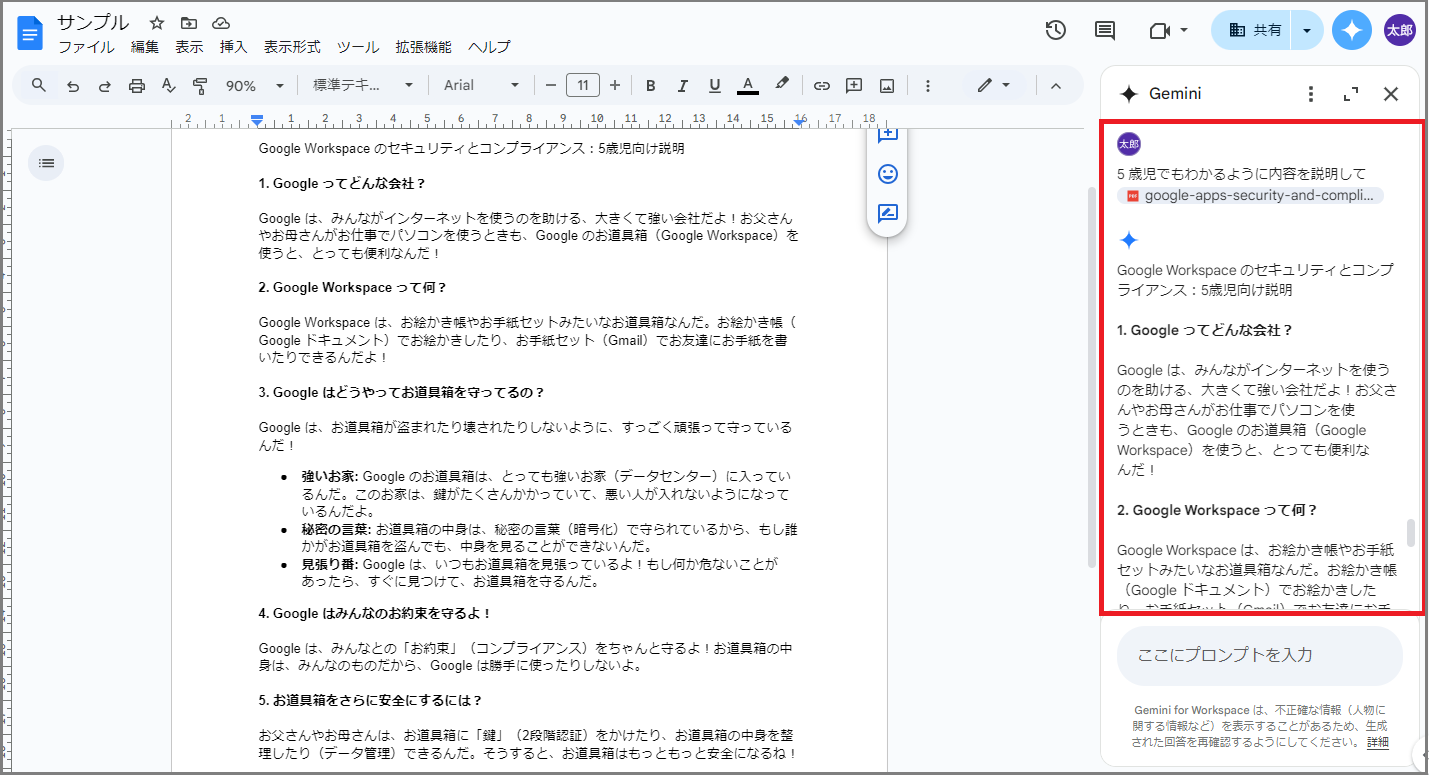The width and height of the screenshot is (1429, 775).
Task: Open the 挿入 menu
Action: (x=233, y=47)
